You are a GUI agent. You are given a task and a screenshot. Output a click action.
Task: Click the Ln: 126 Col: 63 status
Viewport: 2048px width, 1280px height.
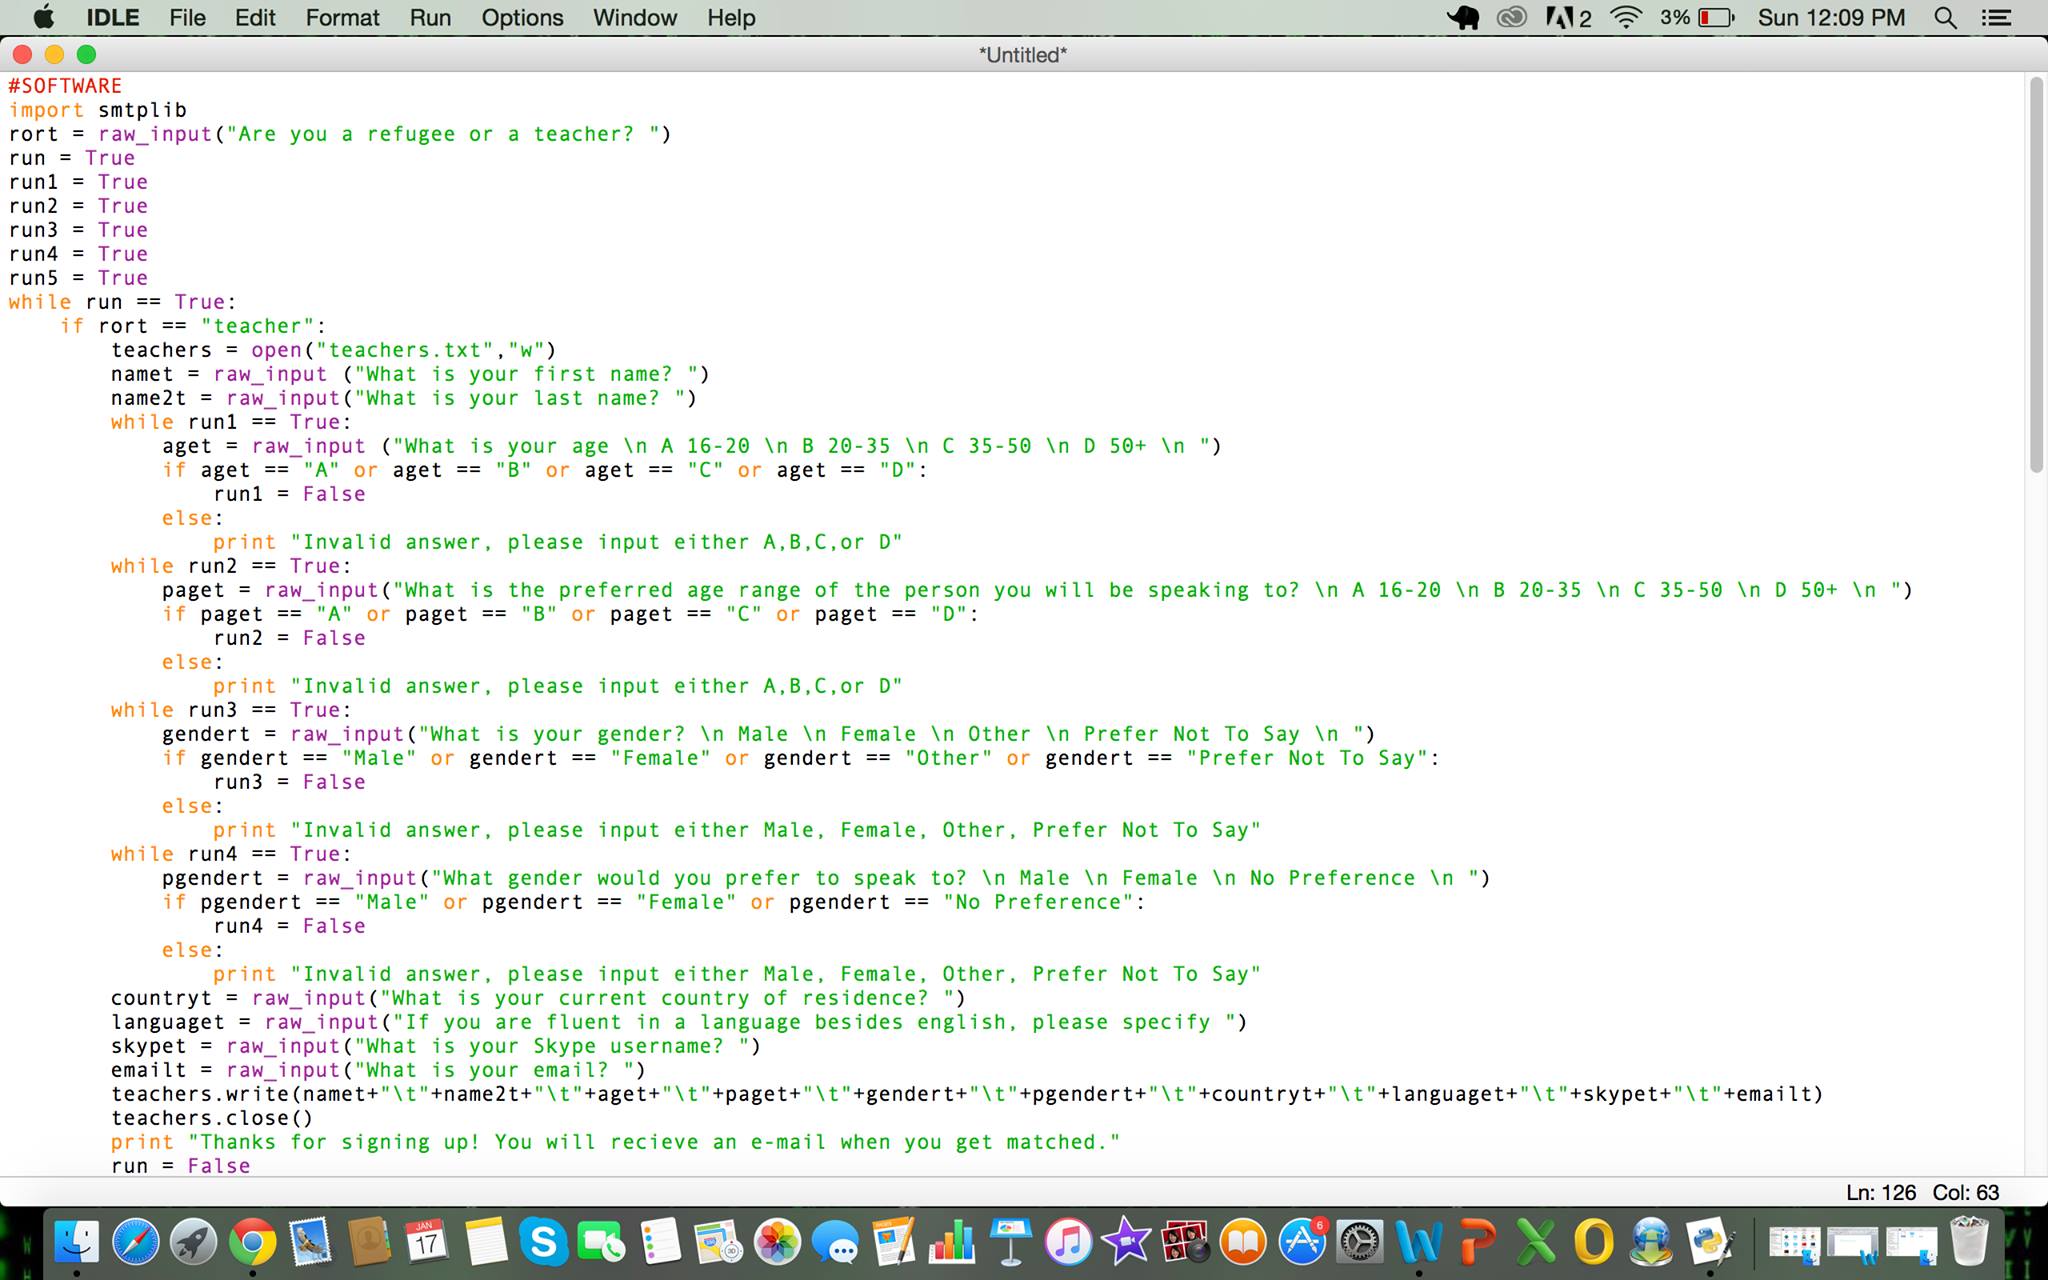[1922, 1192]
